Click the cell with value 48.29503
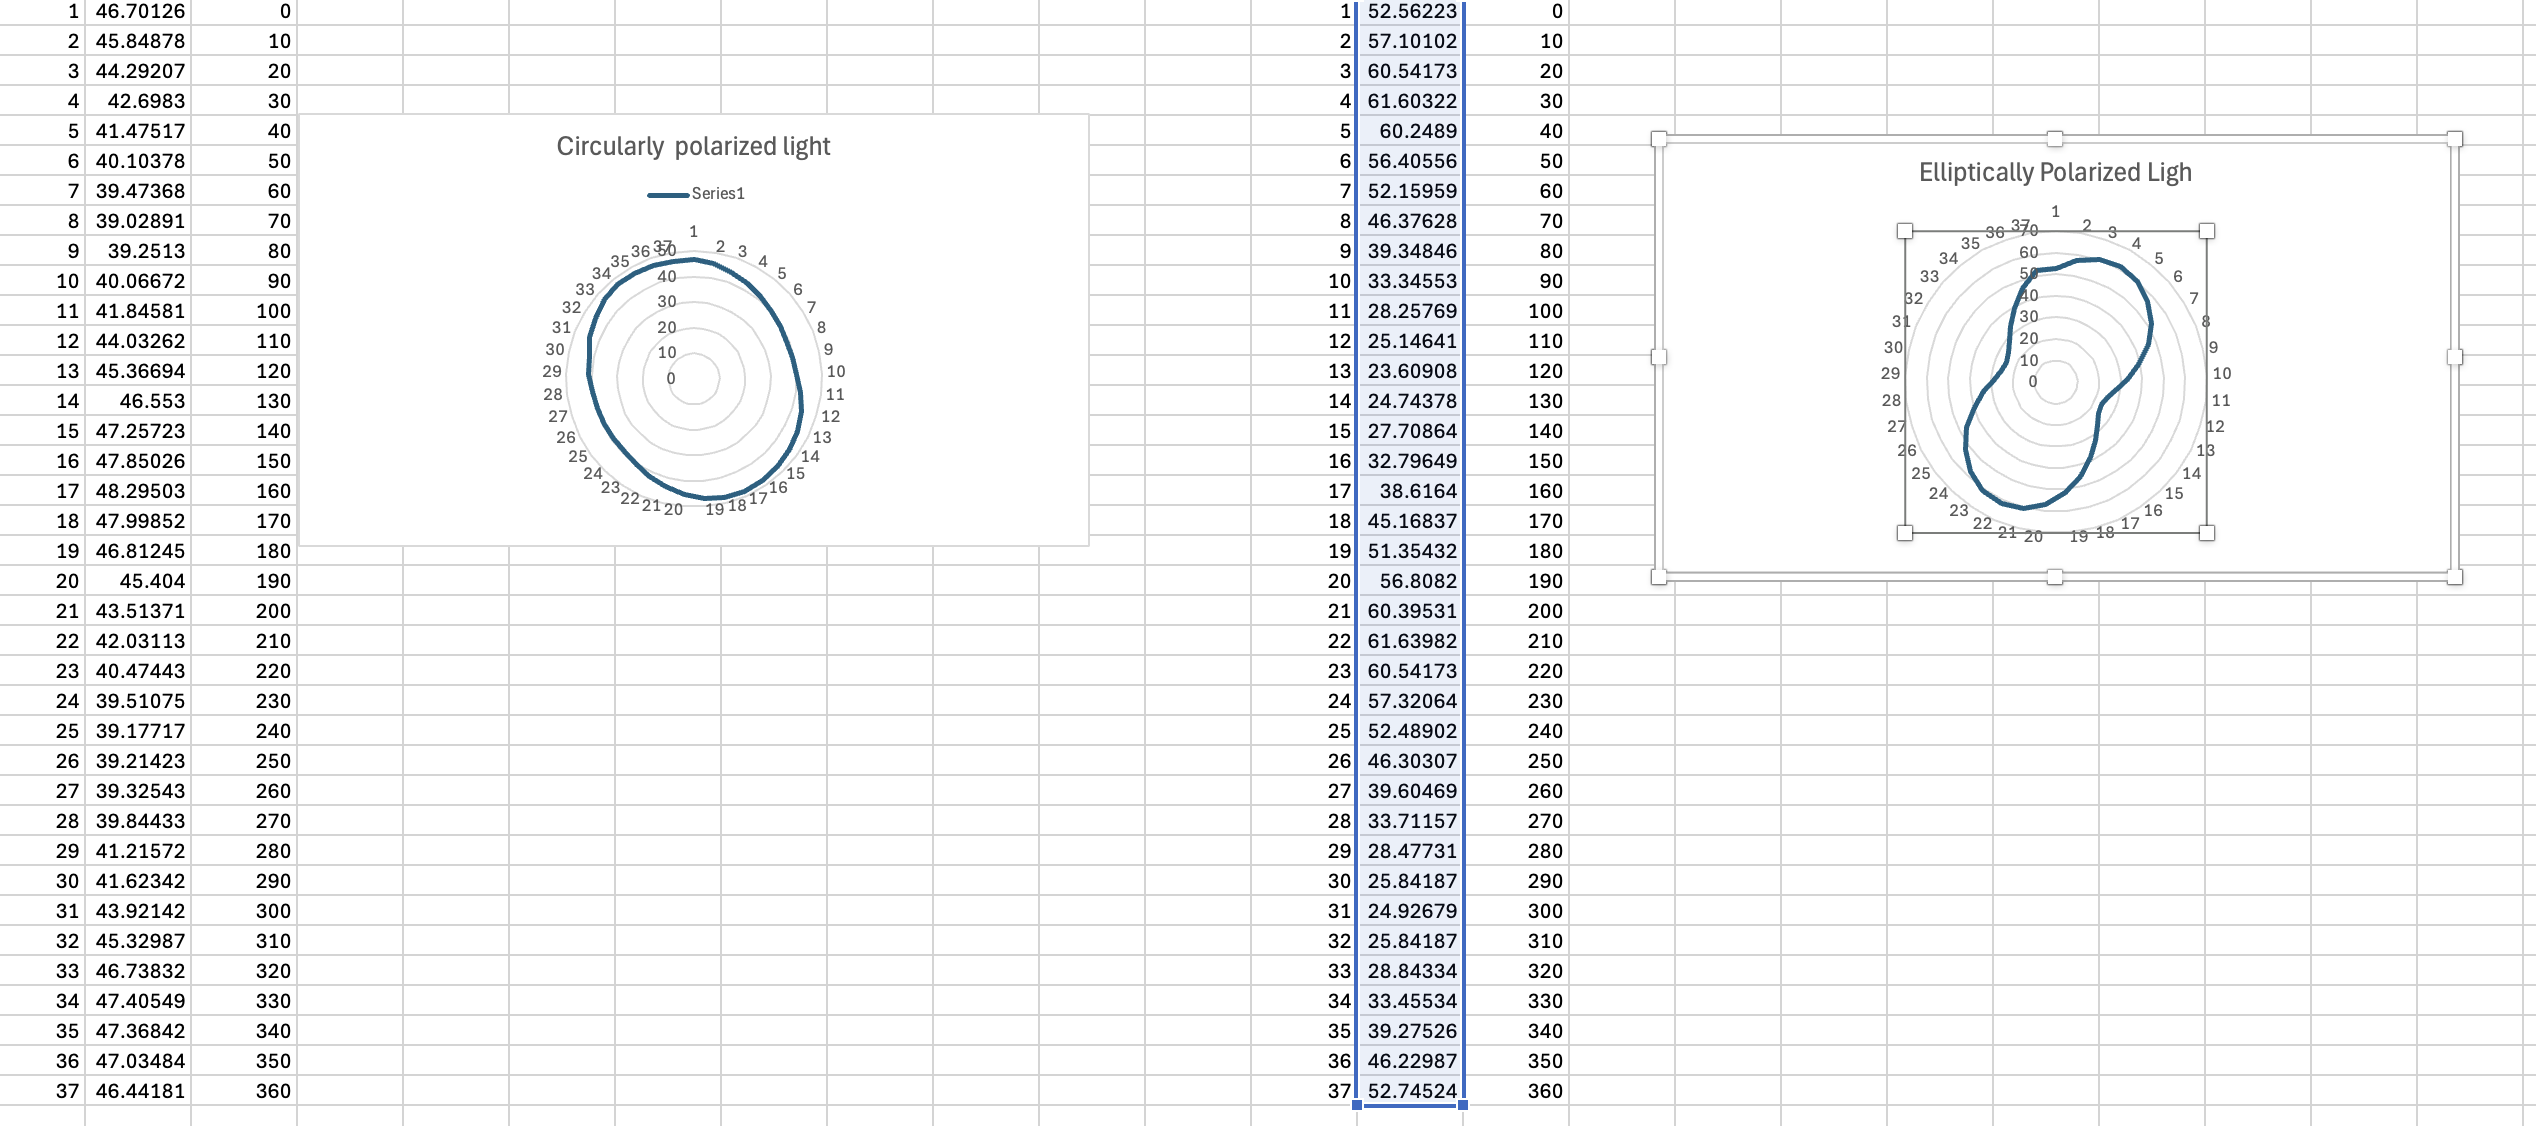The height and width of the screenshot is (1126, 2536). point(139,491)
